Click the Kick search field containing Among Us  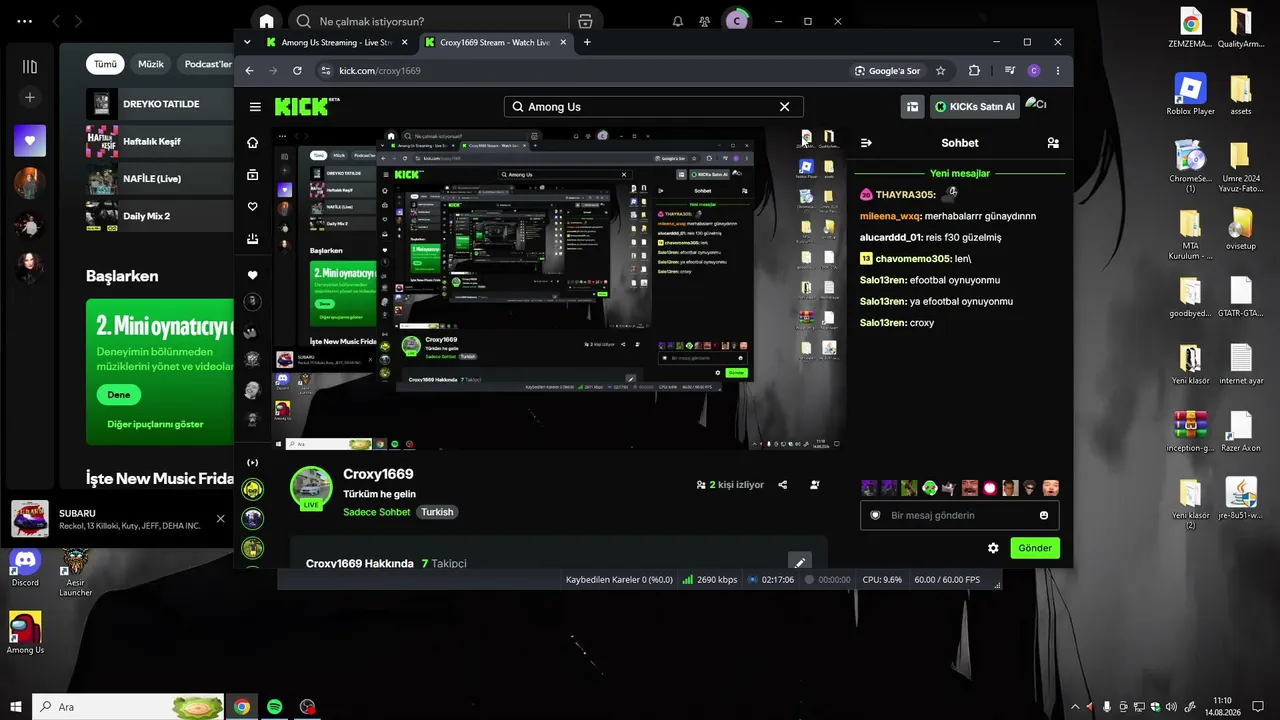tap(654, 107)
